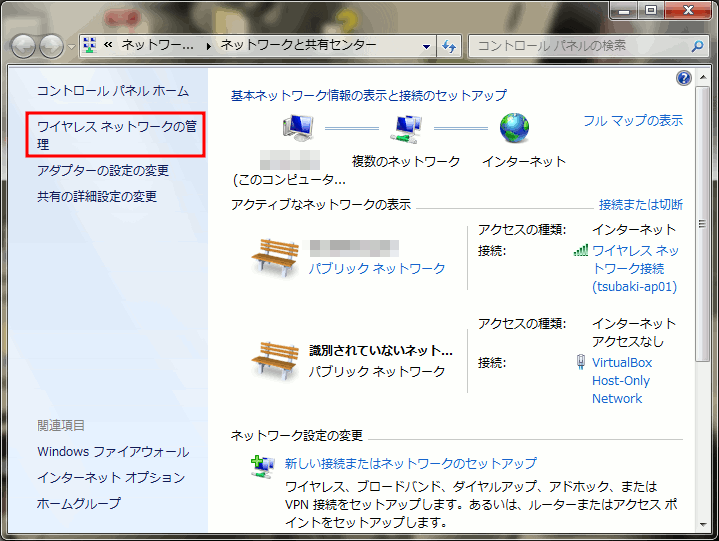Click 接続または切断 link

(x=640, y=205)
